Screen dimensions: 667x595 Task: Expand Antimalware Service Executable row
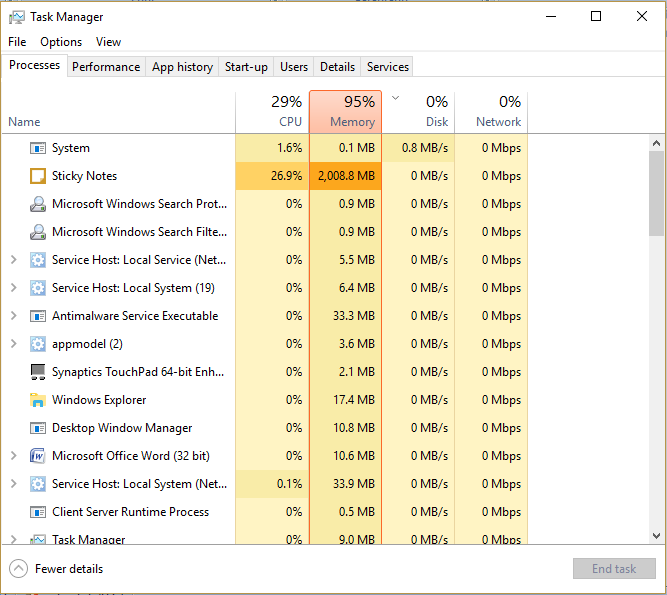[x=14, y=316]
